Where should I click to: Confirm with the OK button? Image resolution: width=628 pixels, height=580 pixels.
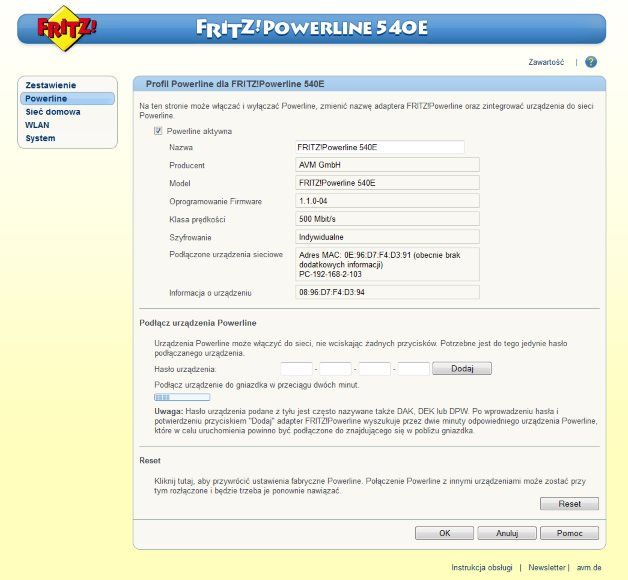coord(445,533)
